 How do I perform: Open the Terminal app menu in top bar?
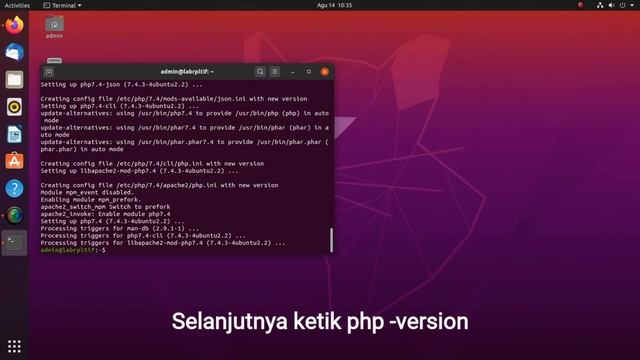pyautogui.click(x=62, y=5)
